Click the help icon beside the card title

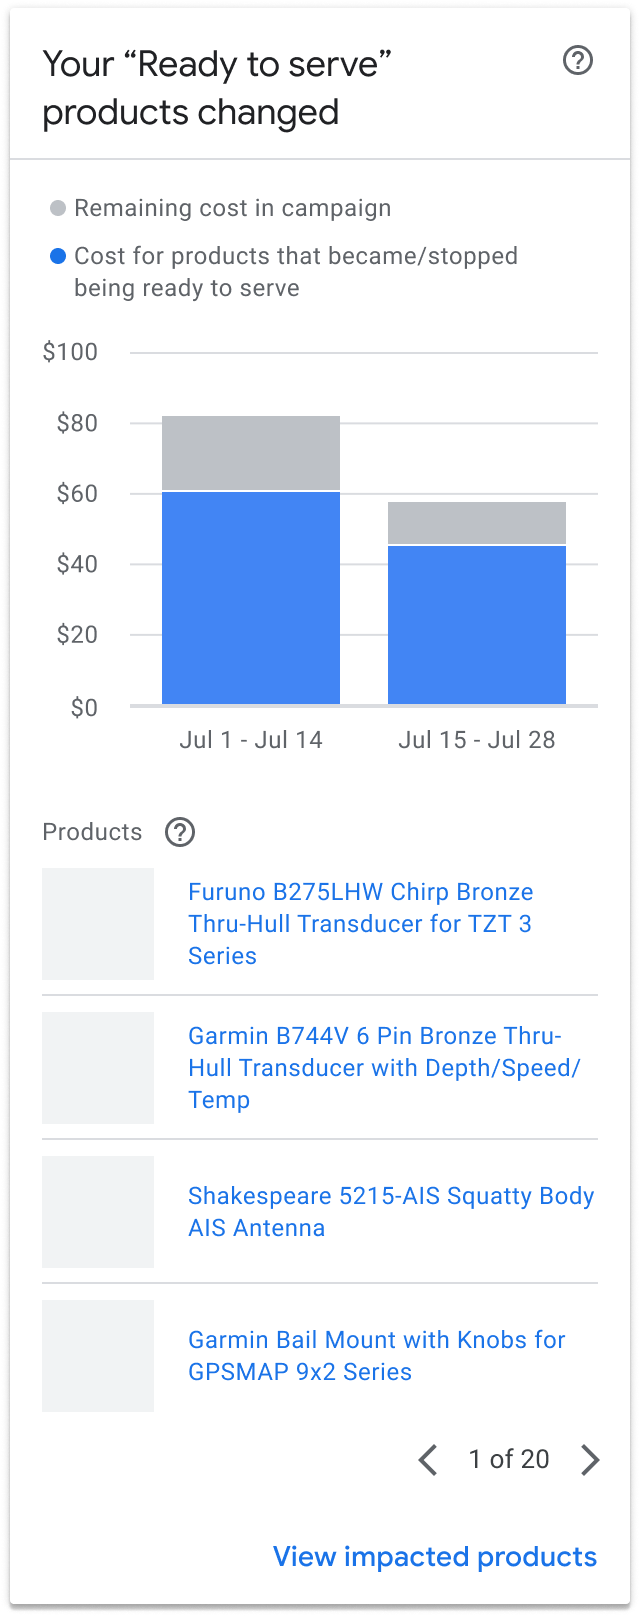578,62
